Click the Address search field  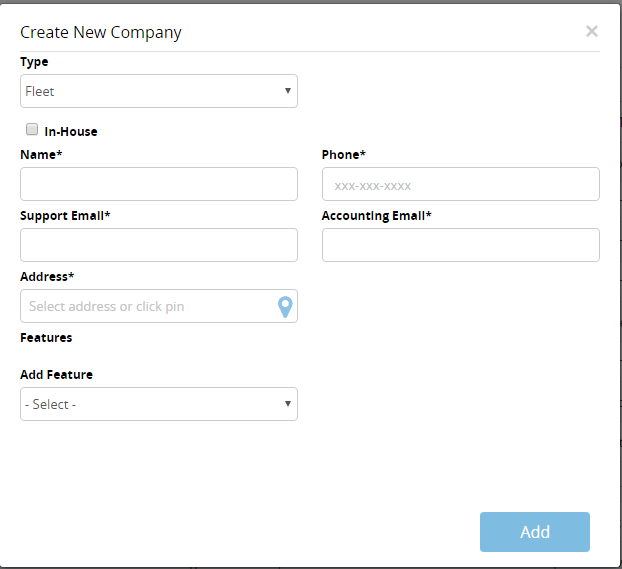coord(149,306)
